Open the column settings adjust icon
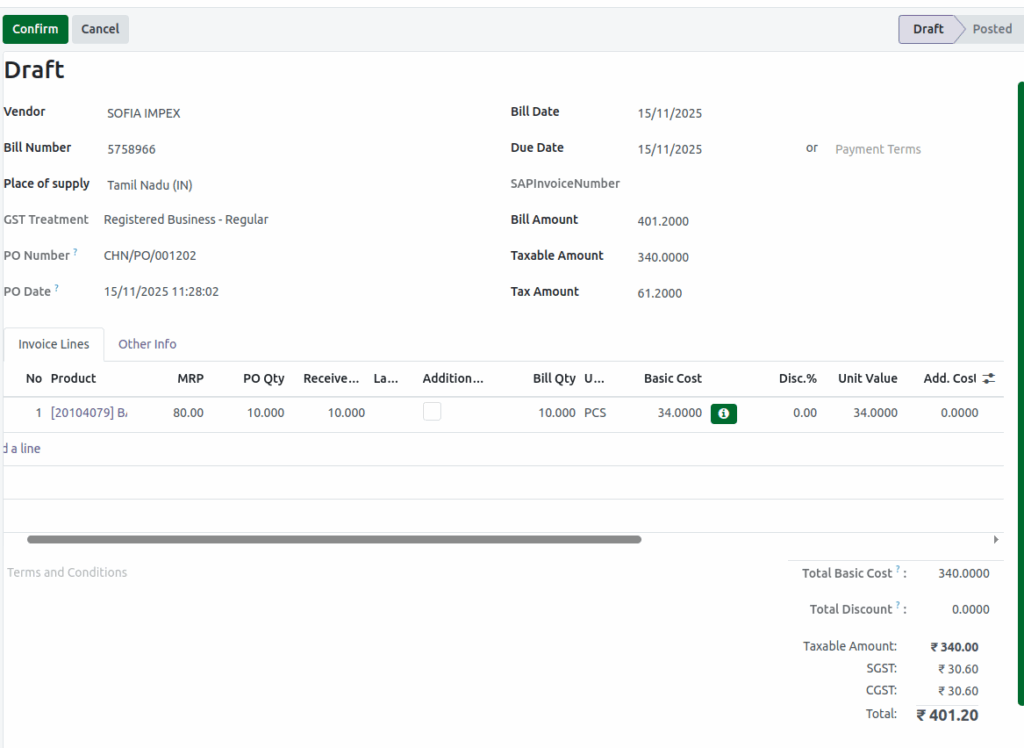 coord(989,379)
